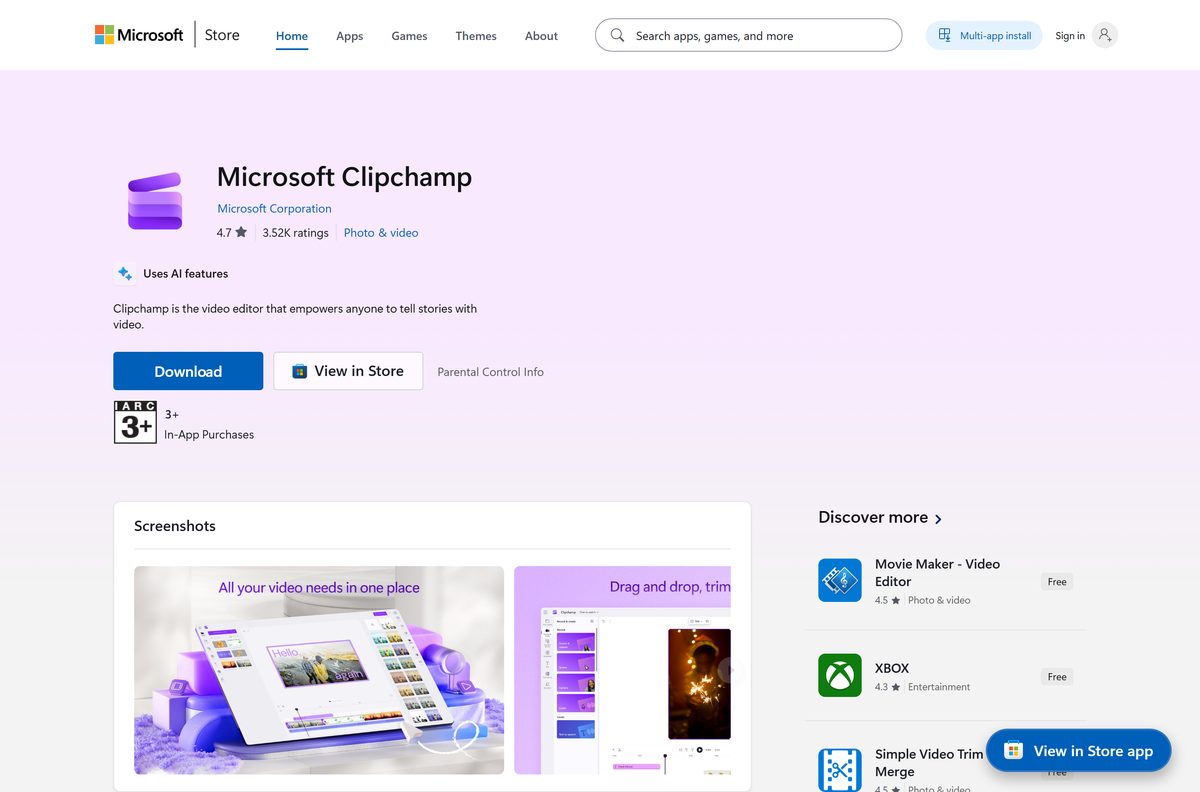Open the About tab

click(541, 36)
